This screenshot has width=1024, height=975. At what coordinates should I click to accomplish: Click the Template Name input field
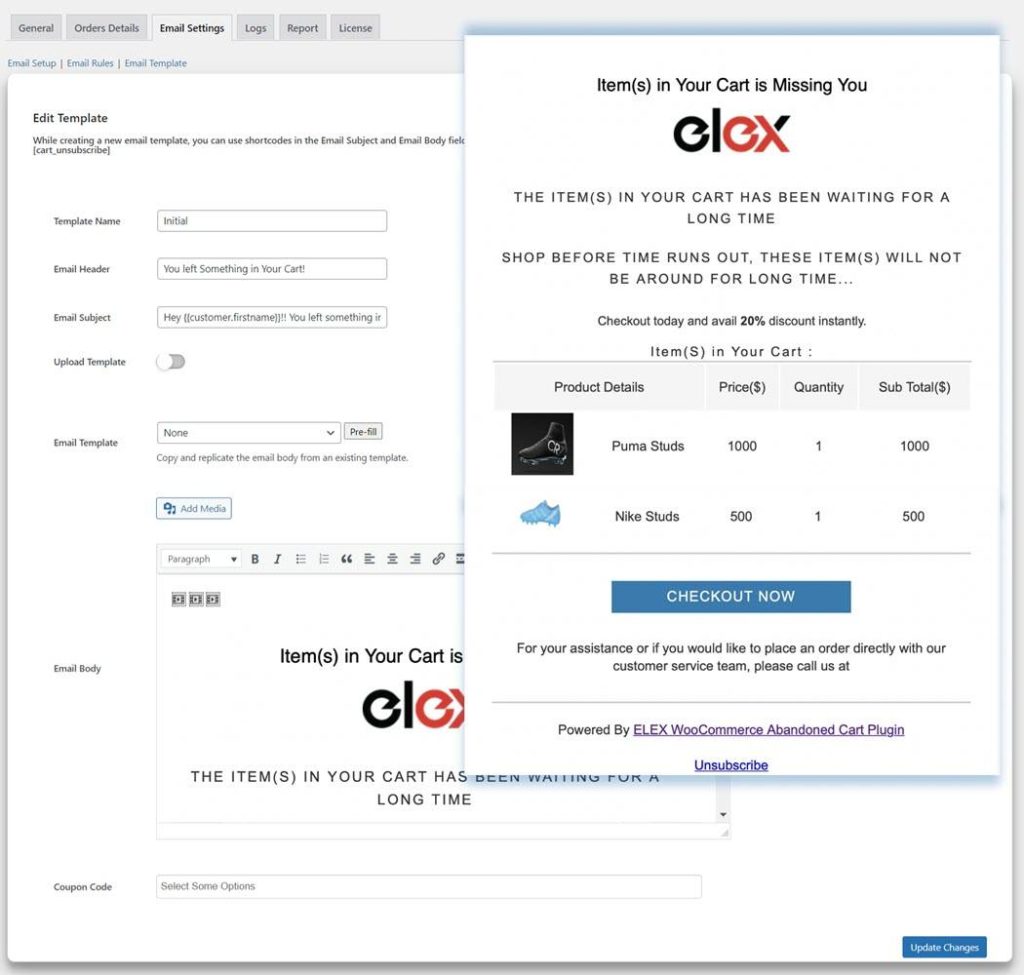[272, 221]
